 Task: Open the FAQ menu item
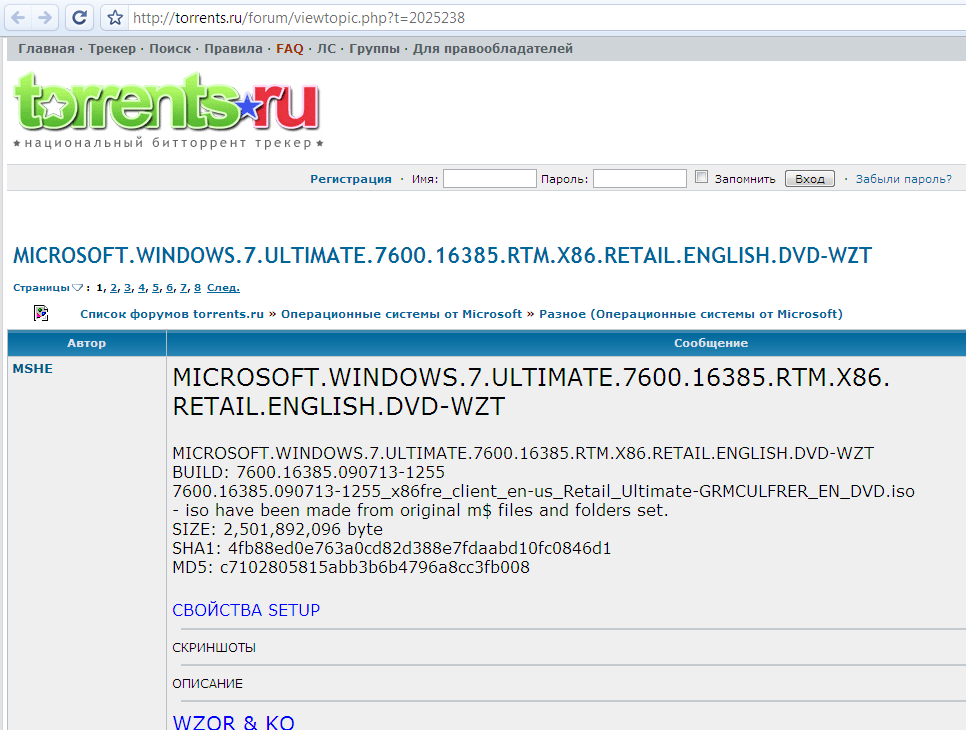[x=290, y=48]
